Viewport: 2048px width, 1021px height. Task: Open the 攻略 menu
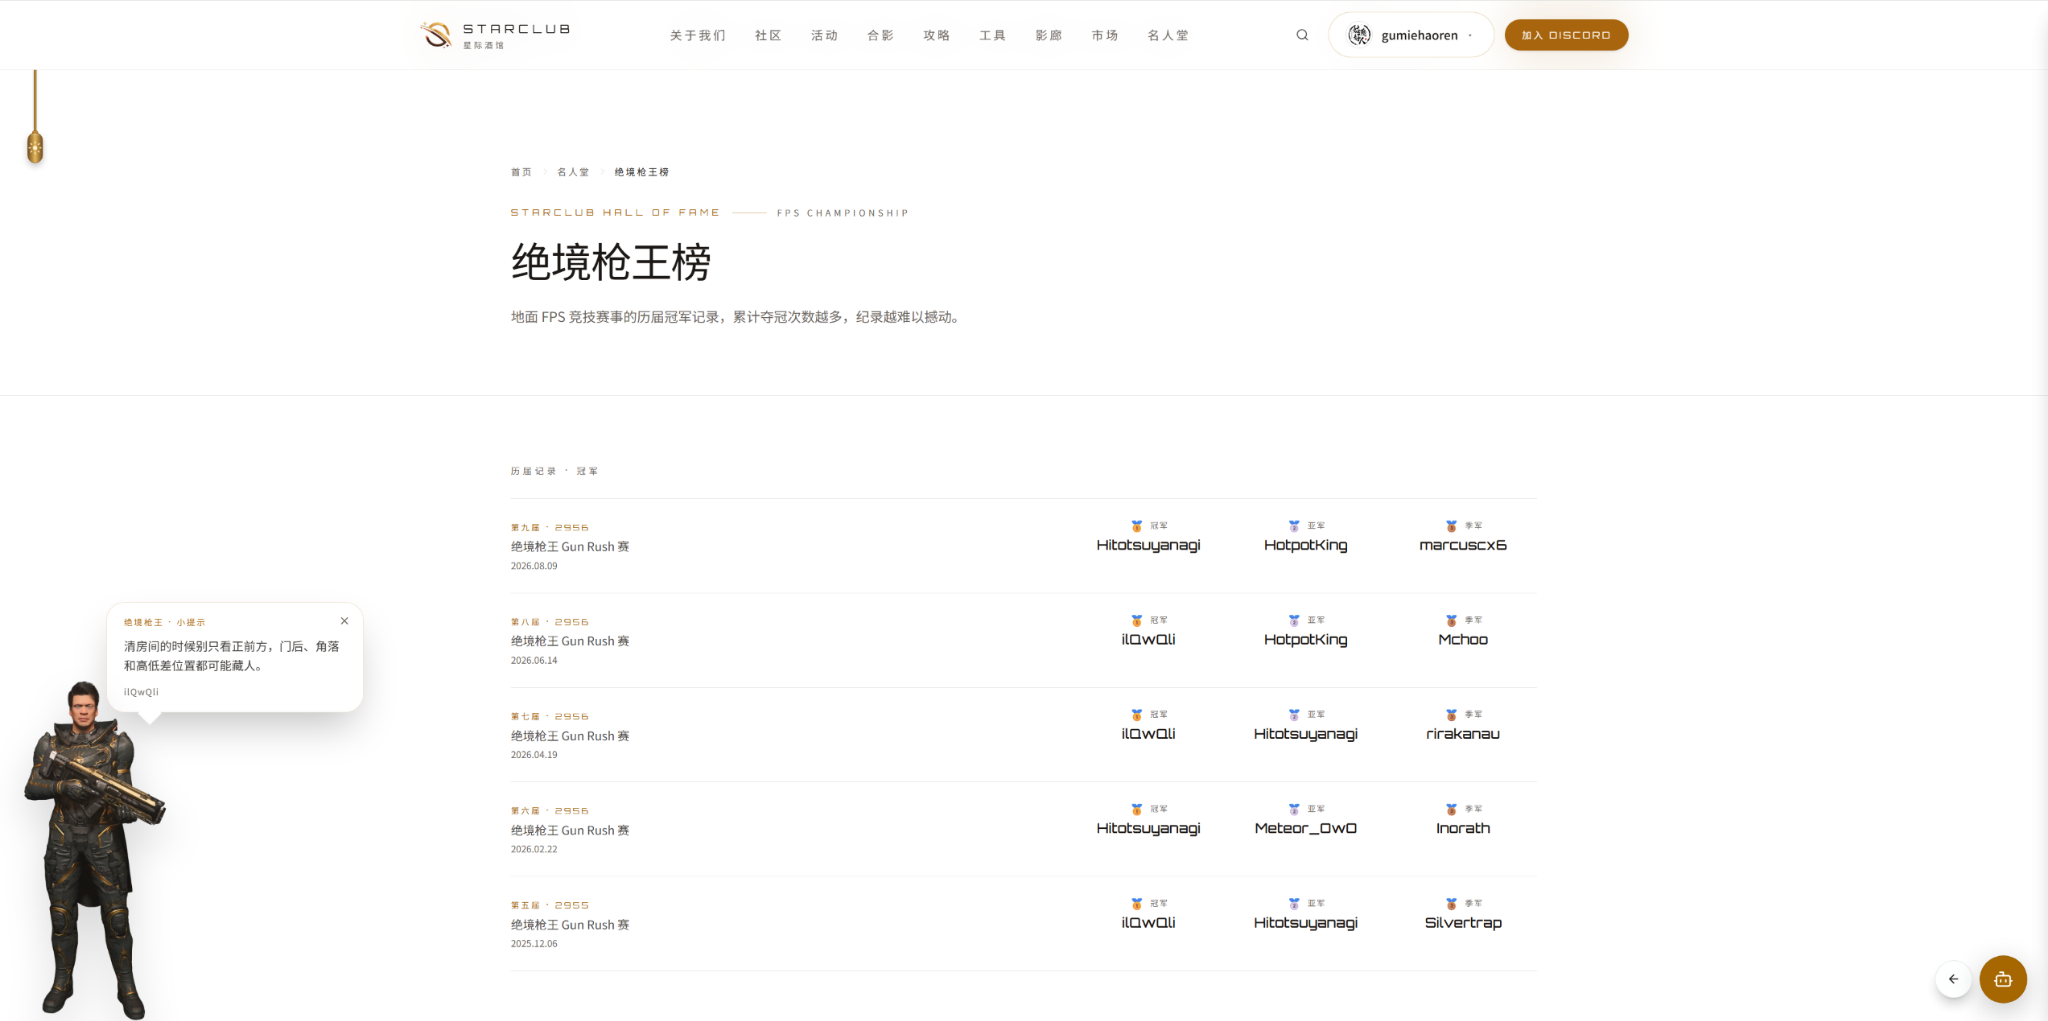(936, 35)
